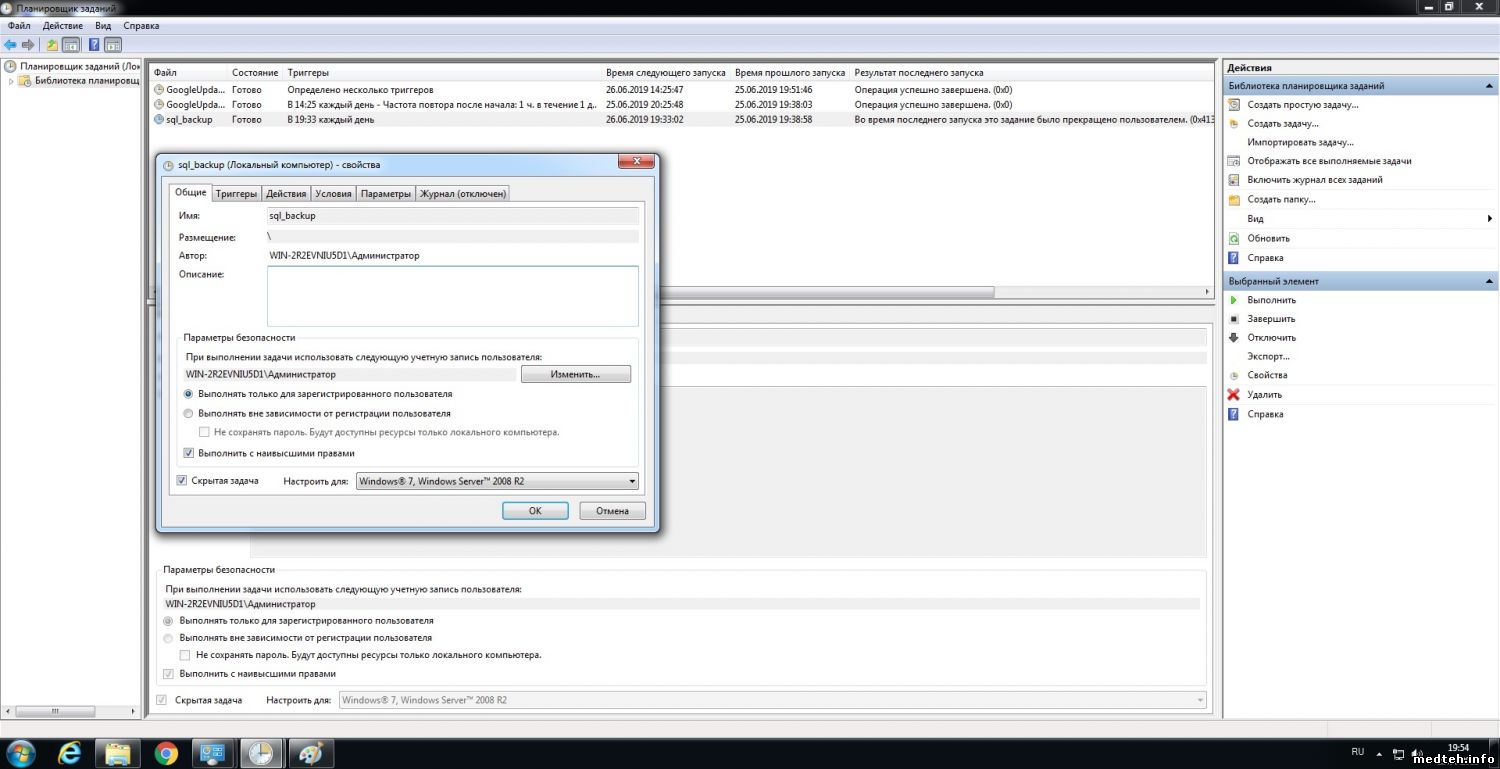Image resolution: width=1500 pixels, height=769 pixels.
Task: Click the green Выполнить run icon
Action: [x=1234, y=300]
